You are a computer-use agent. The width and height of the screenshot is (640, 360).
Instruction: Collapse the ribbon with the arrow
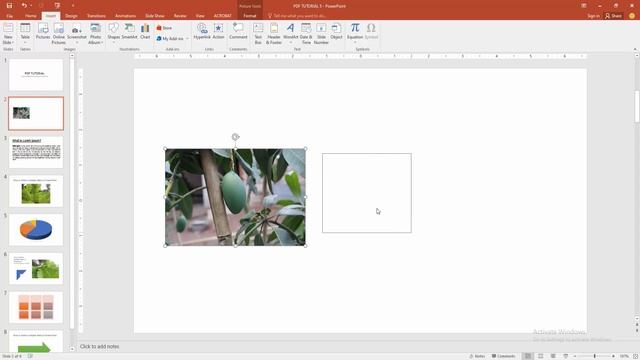[635, 49]
